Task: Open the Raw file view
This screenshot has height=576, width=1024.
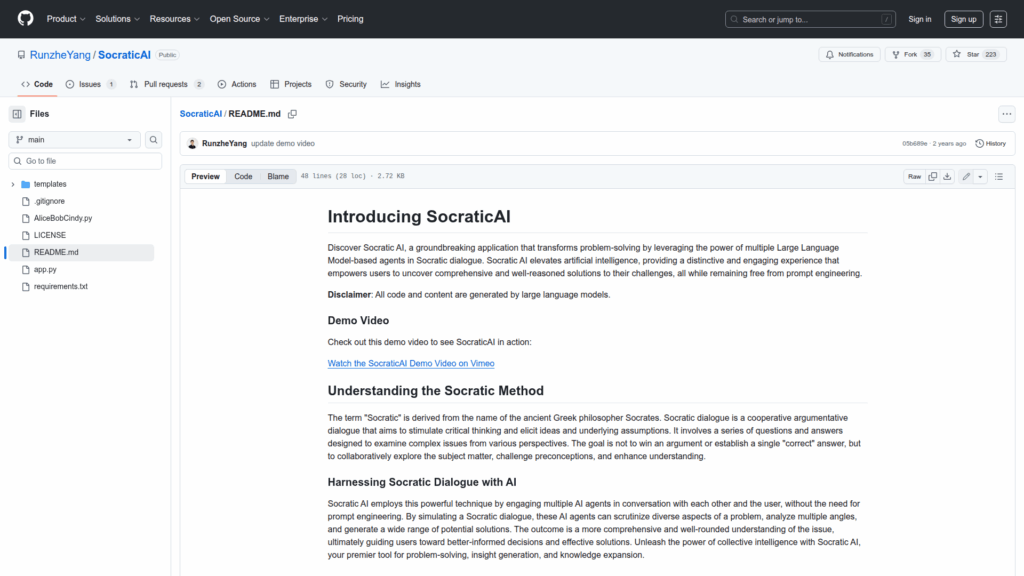Action: 914,176
